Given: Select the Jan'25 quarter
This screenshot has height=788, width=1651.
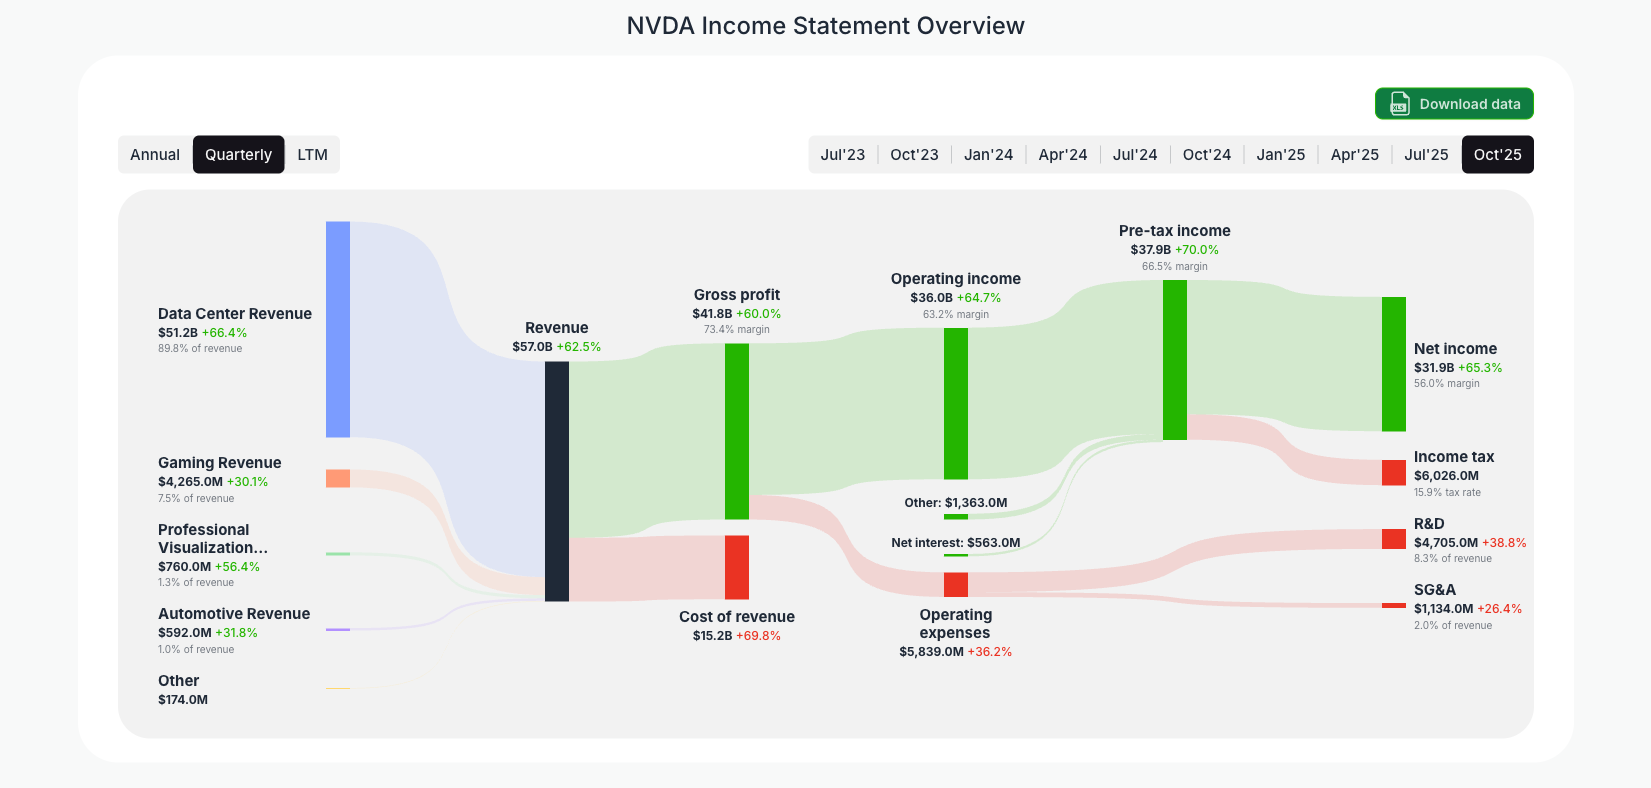Looking at the screenshot, I should (1281, 155).
